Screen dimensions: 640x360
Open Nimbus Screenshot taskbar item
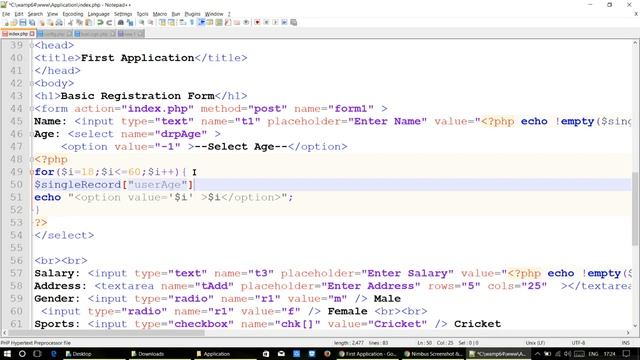click(433, 354)
